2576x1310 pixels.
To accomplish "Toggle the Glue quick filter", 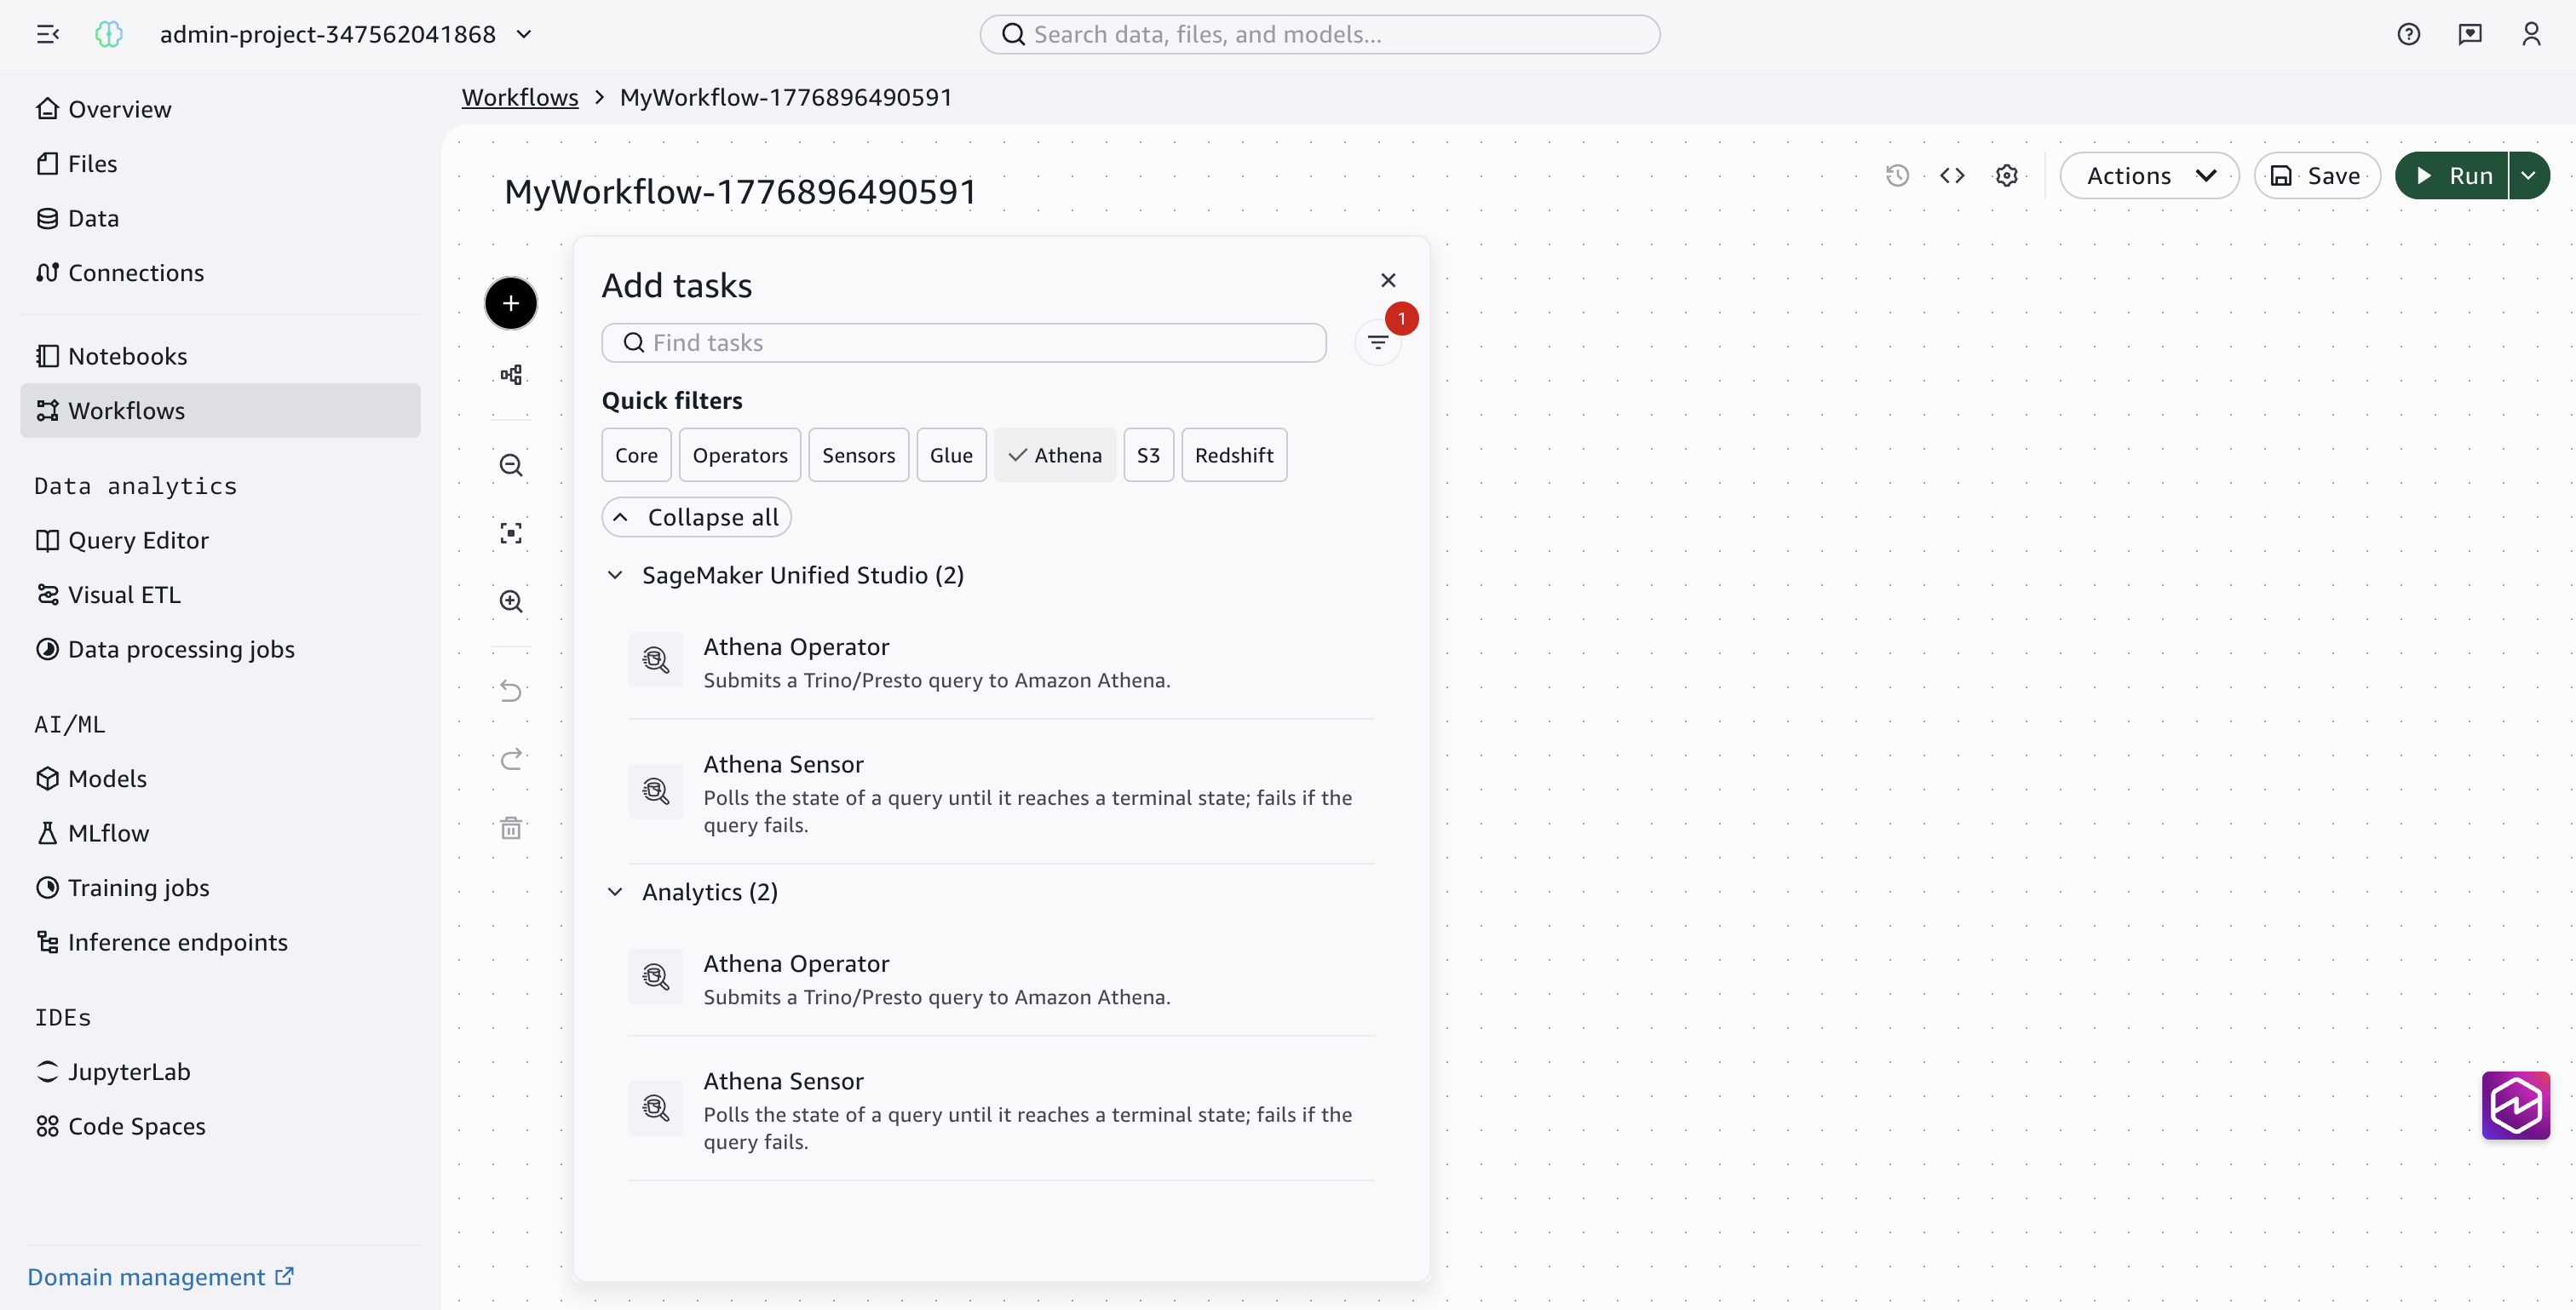I will 951,455.
